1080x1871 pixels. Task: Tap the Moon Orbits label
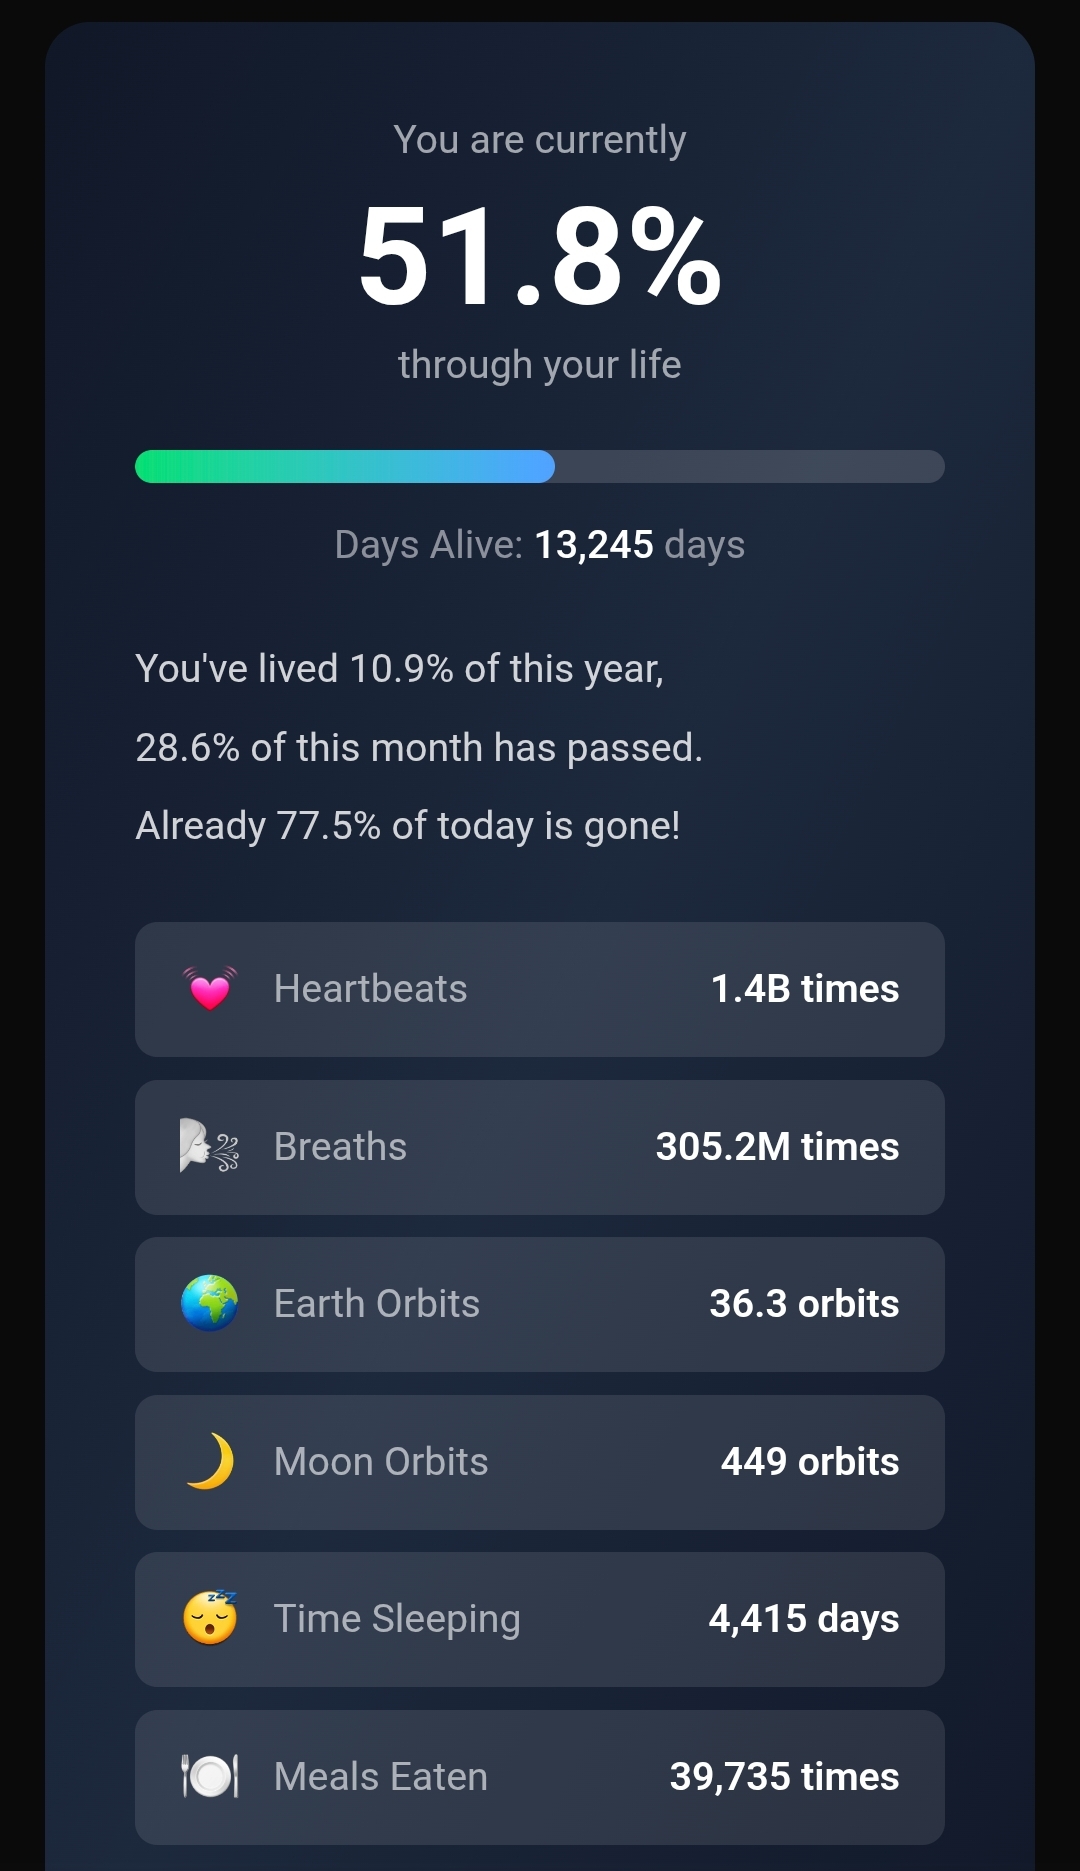click(380, 1462)
